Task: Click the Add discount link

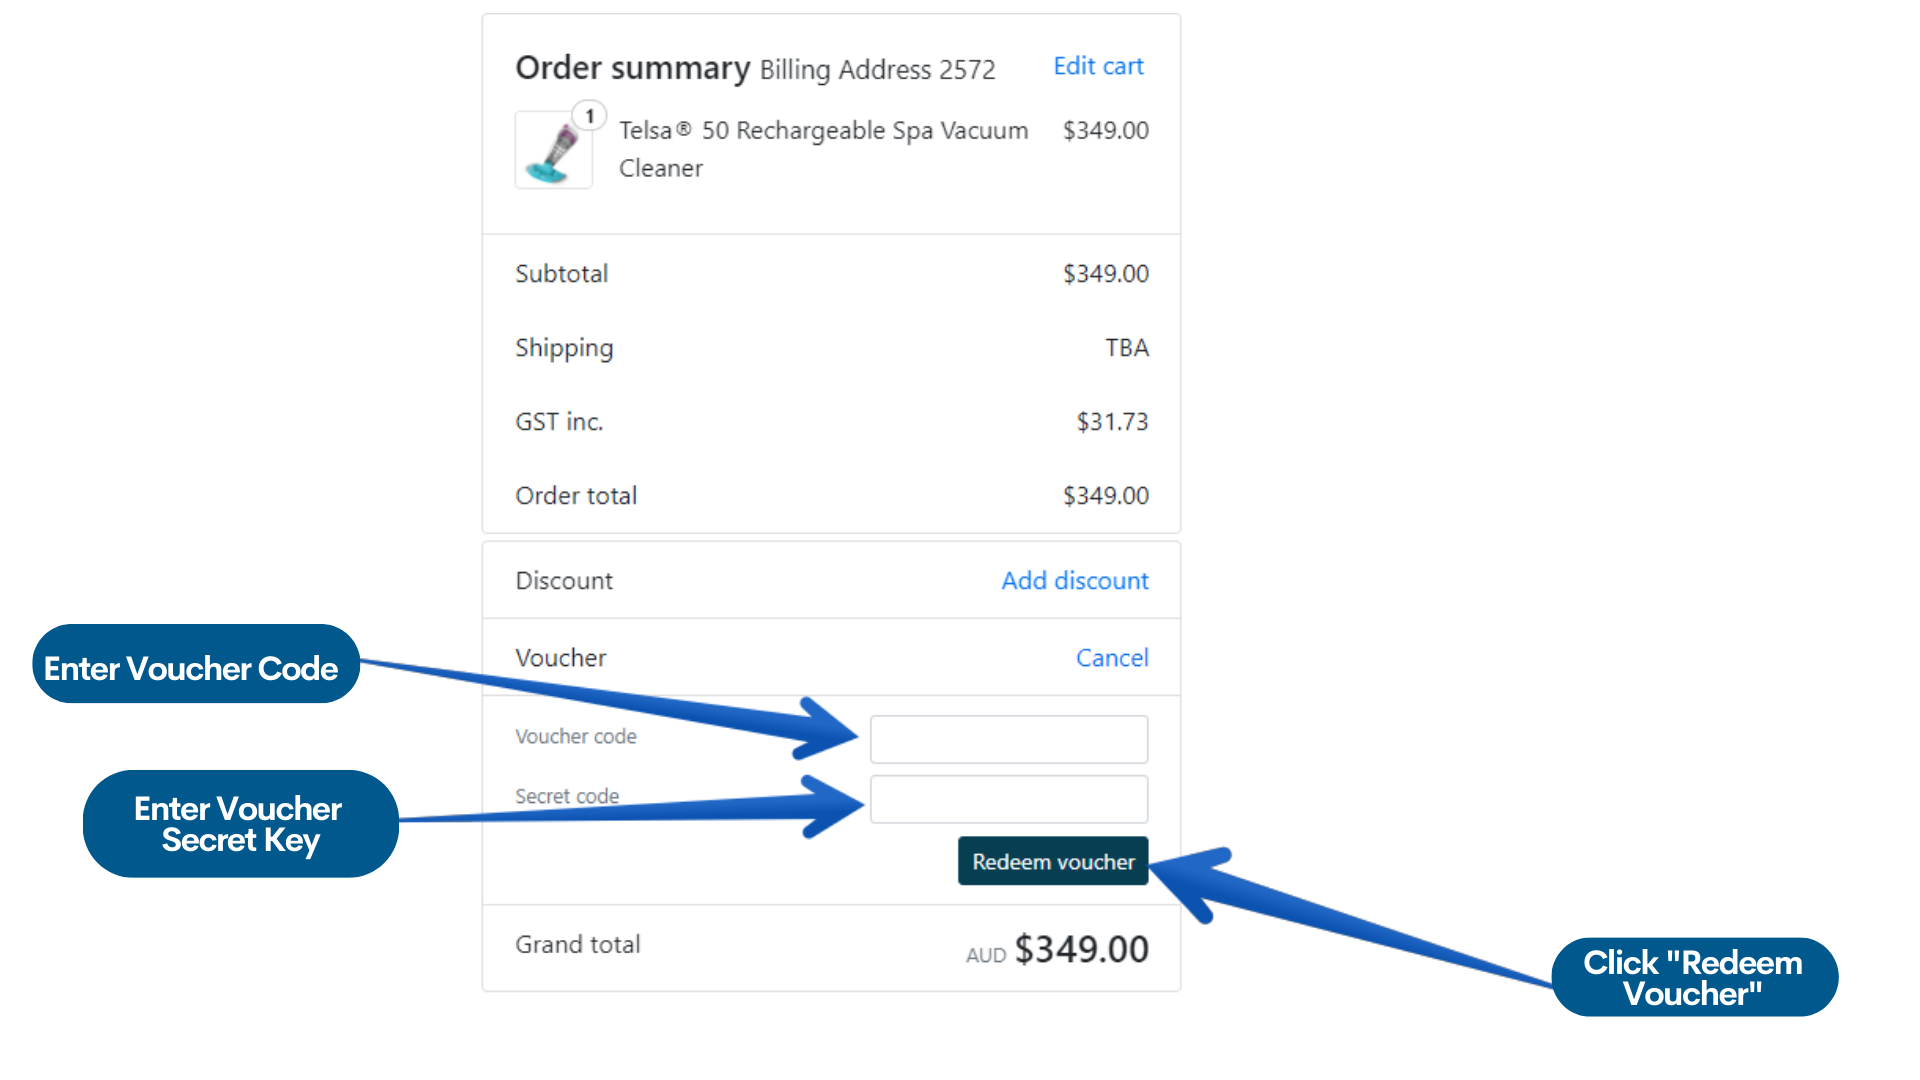Action: click(1075, 581)
